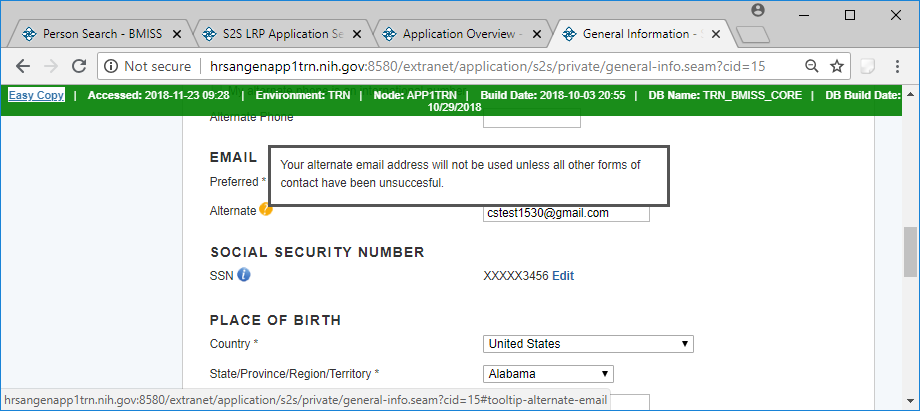920x411 pixels.
Task: Click the Easy Copy link
Action: pyautogui.click(x=37, y=95)
